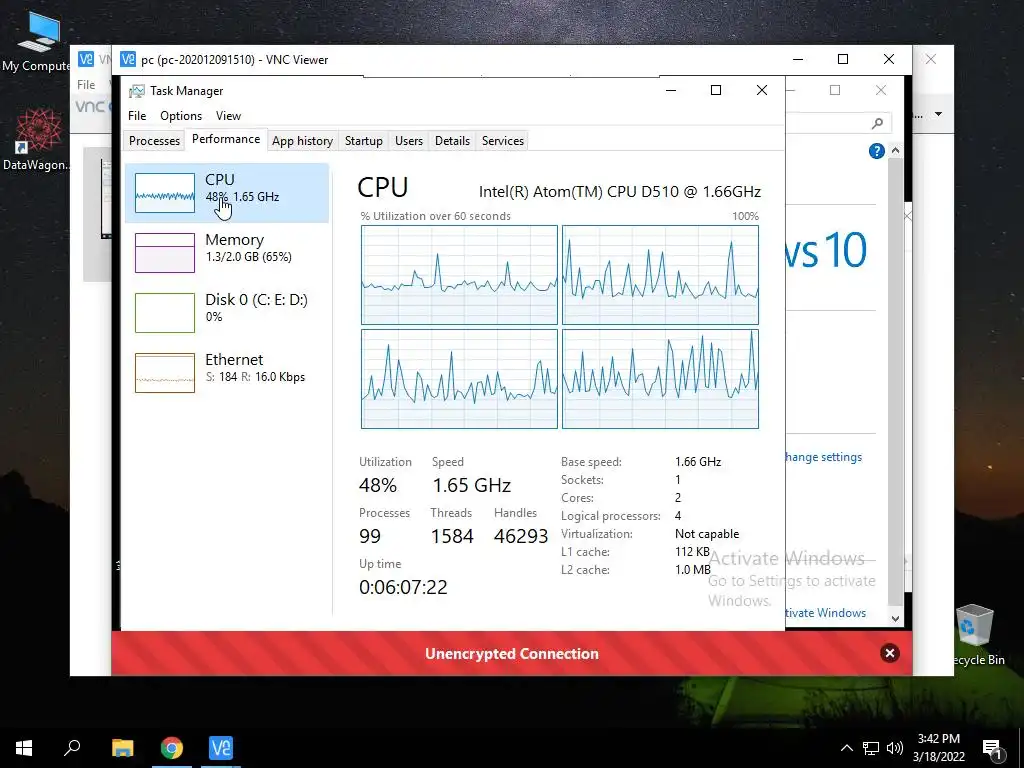
Task: Minimize the Task Manager window
Action: pos(671,90)
